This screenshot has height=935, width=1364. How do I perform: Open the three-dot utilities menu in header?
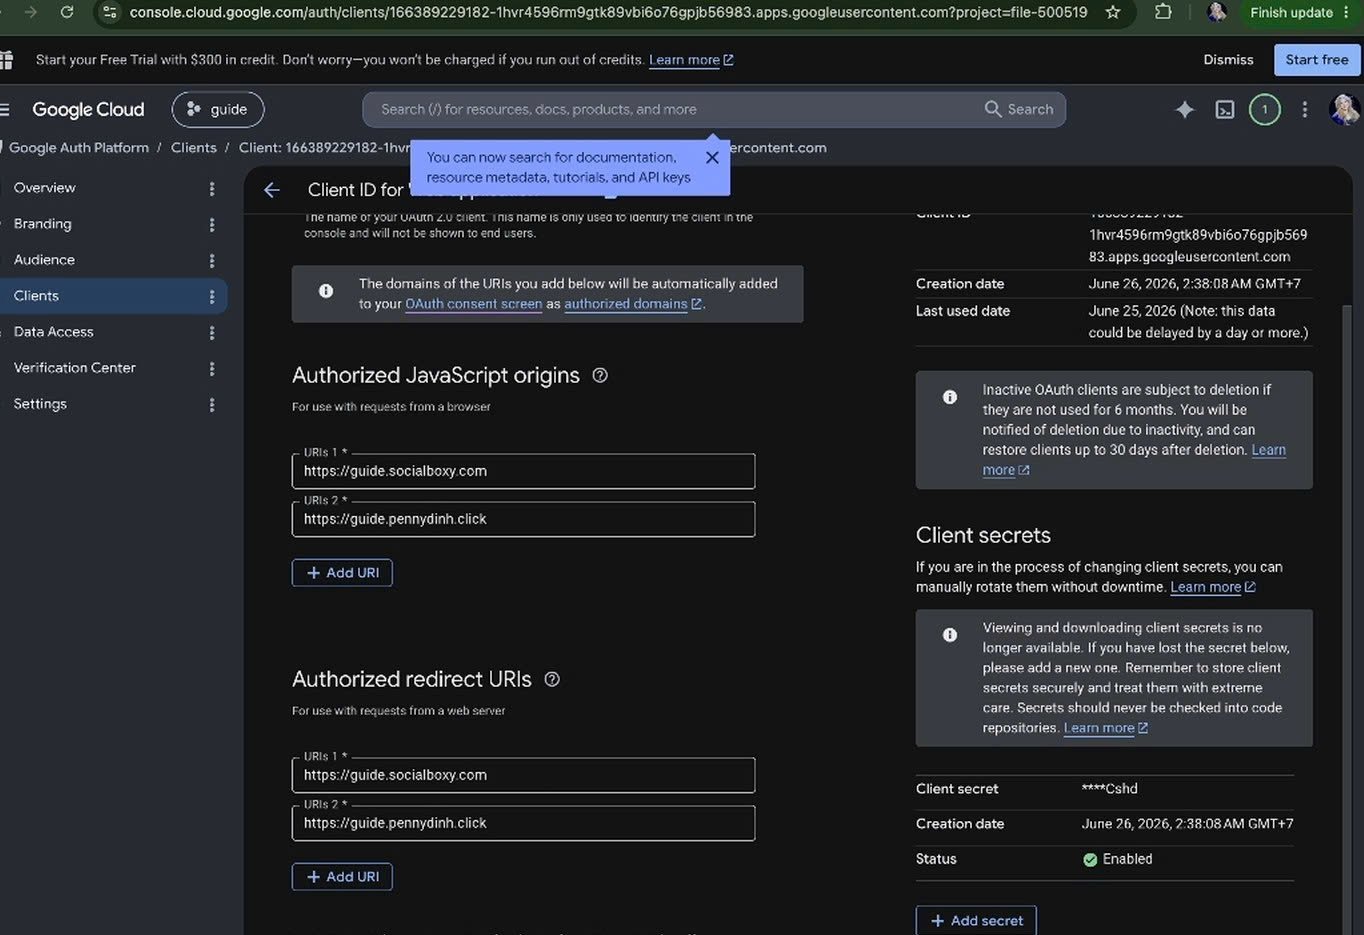(1304, 110)
